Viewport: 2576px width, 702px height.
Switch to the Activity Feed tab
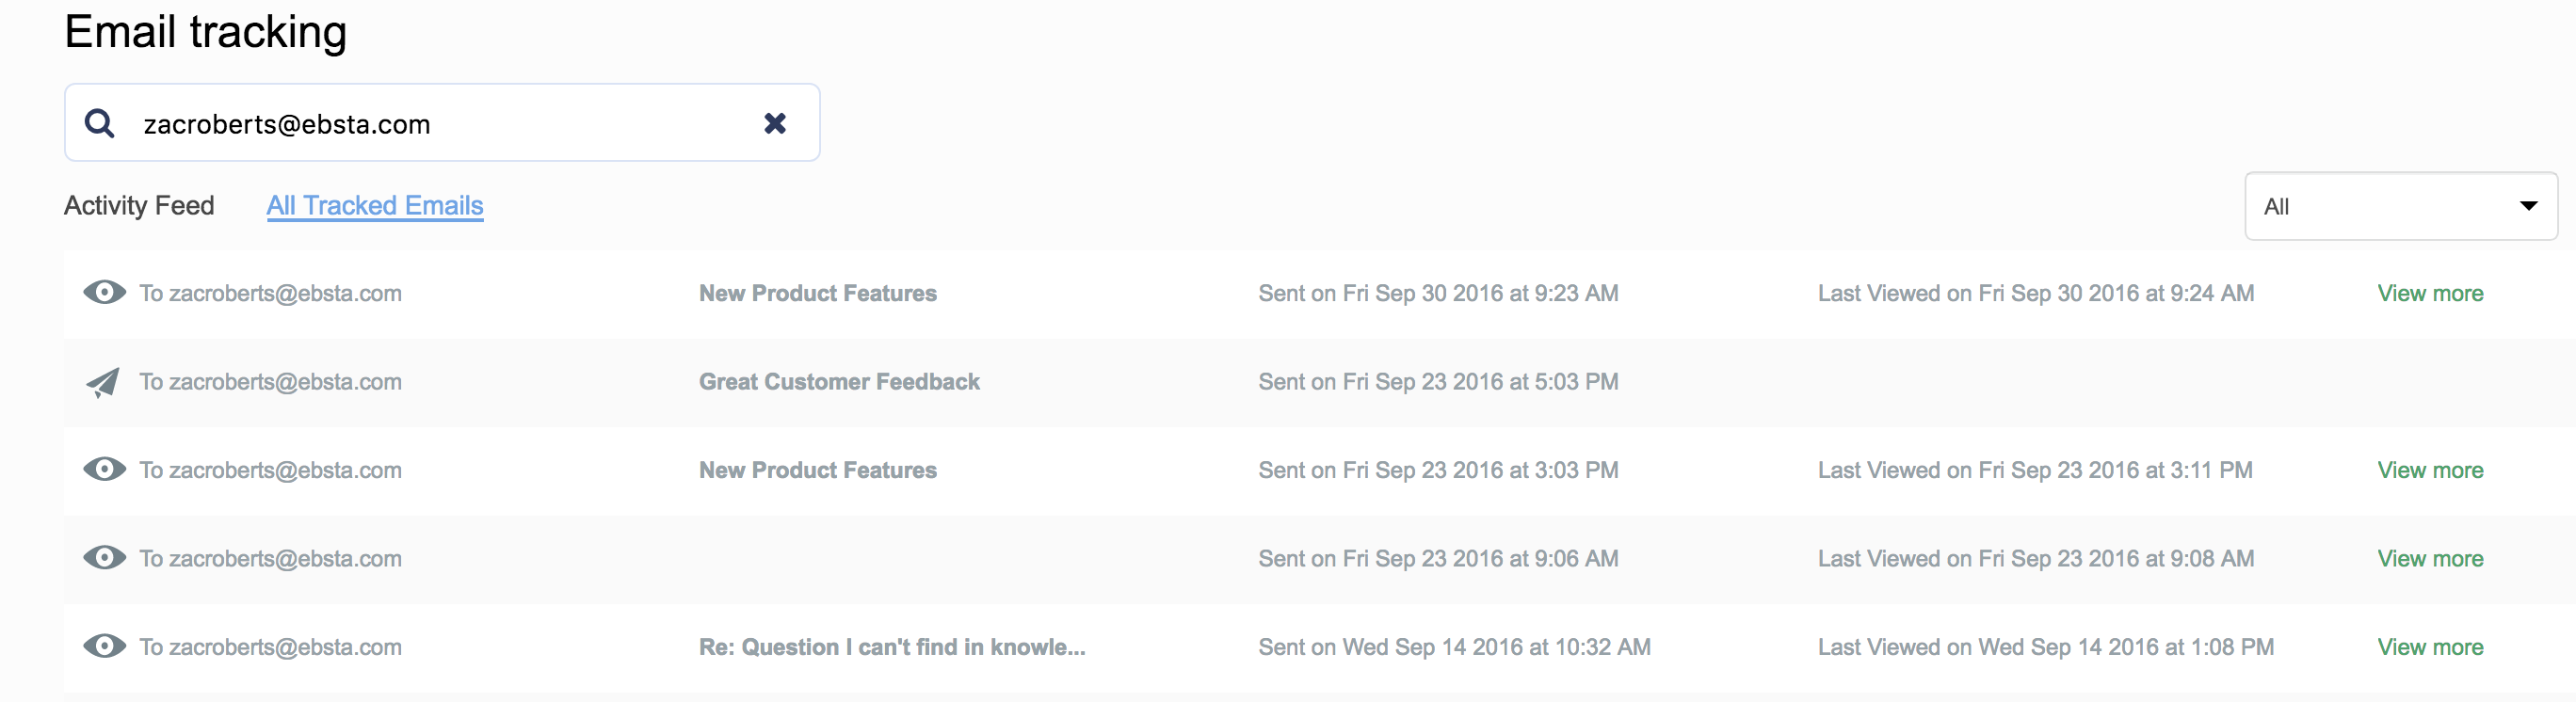click(x=139, y=205)
